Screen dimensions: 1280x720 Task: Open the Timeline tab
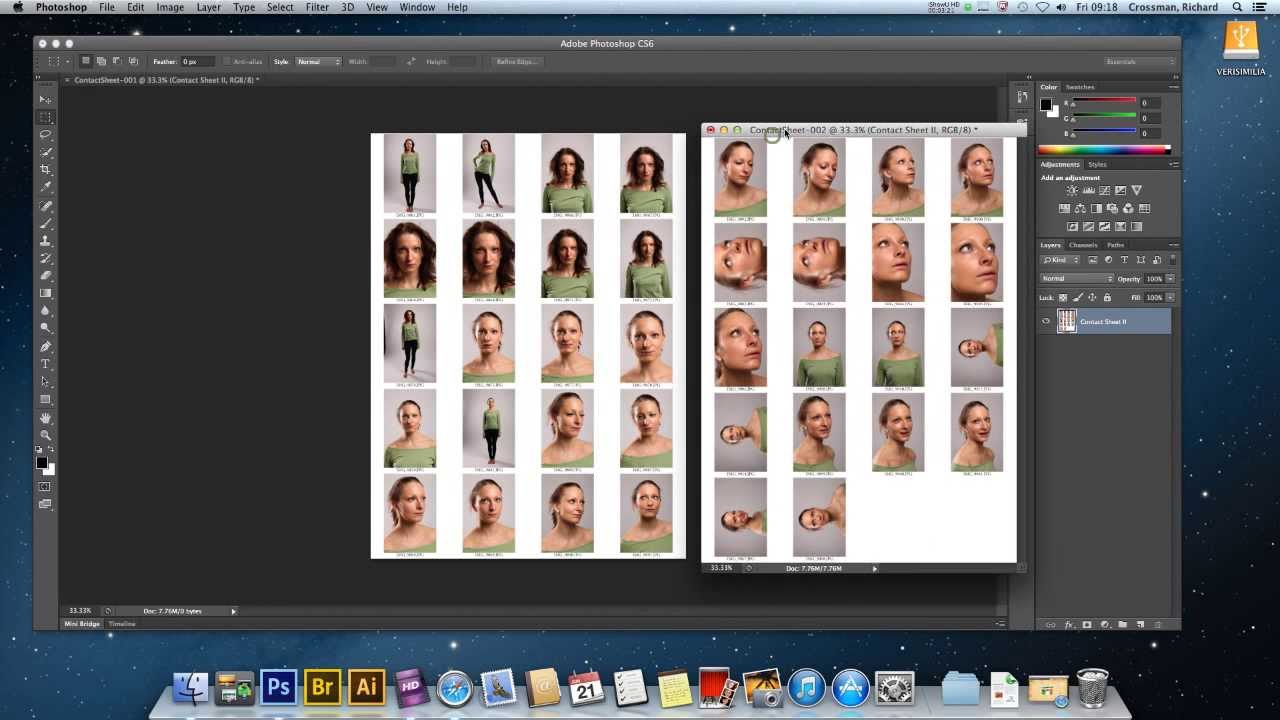(x=122, y=624)
